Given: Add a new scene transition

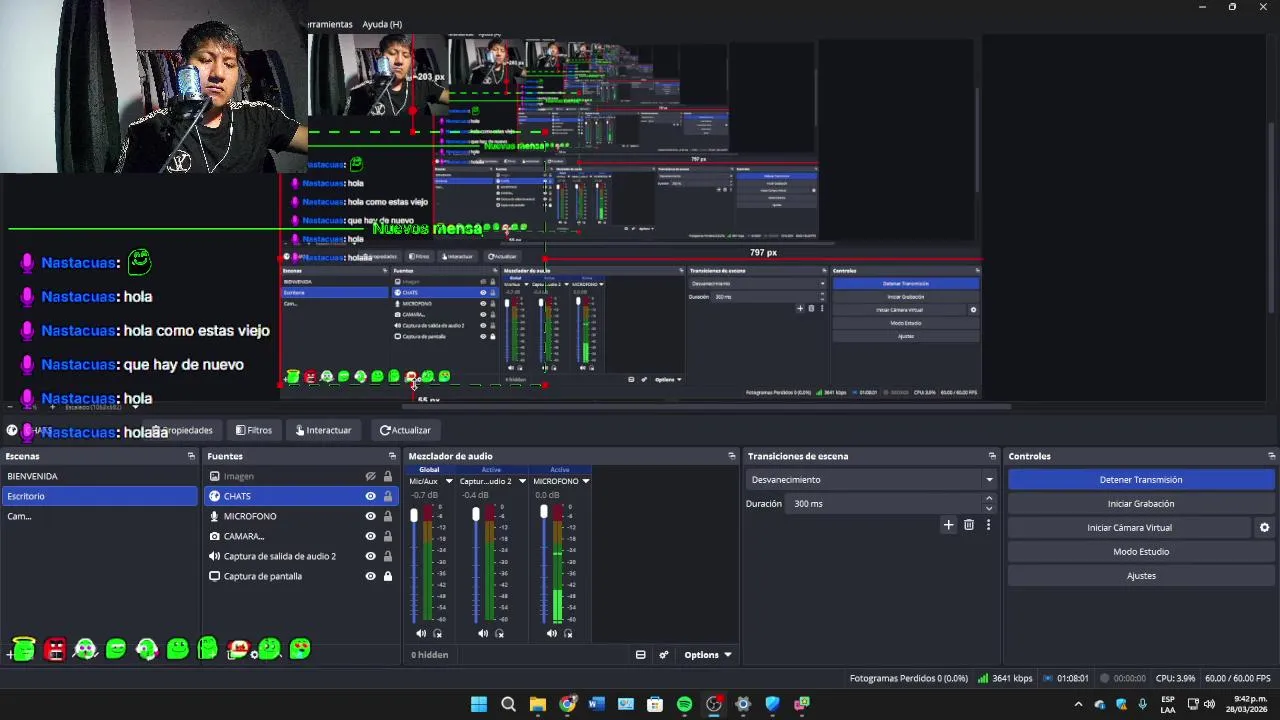Looking at the screenshot, I should (948, 525).
